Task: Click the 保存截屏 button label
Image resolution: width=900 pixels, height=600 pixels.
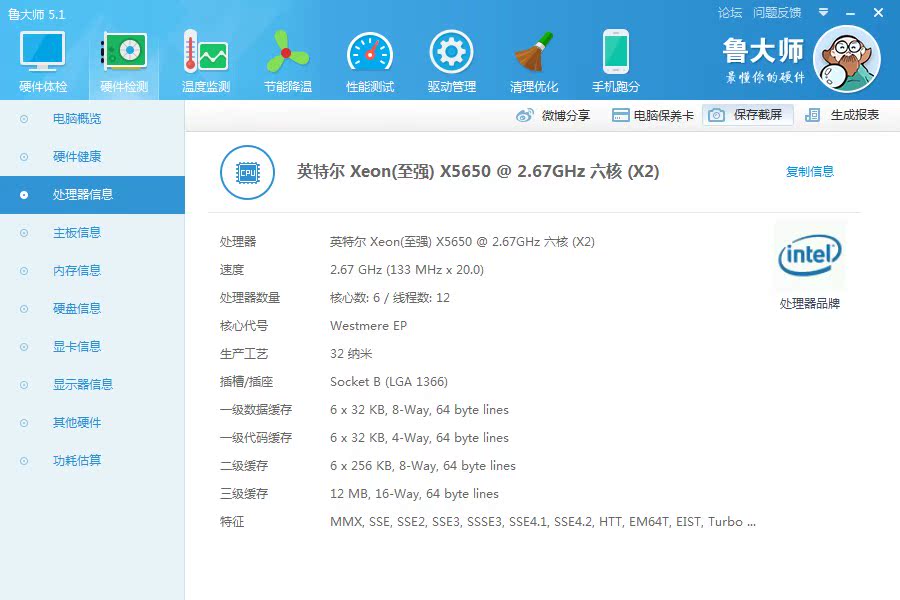Action: coord(758,115)
